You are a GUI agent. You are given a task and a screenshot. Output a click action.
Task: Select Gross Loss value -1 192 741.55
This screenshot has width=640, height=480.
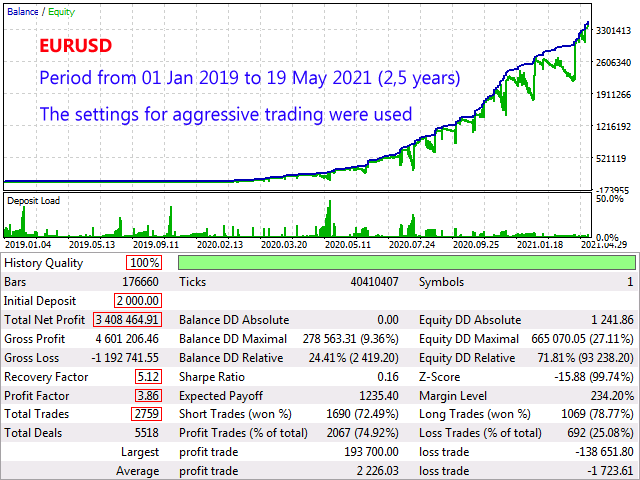click(x=125, y=358)
